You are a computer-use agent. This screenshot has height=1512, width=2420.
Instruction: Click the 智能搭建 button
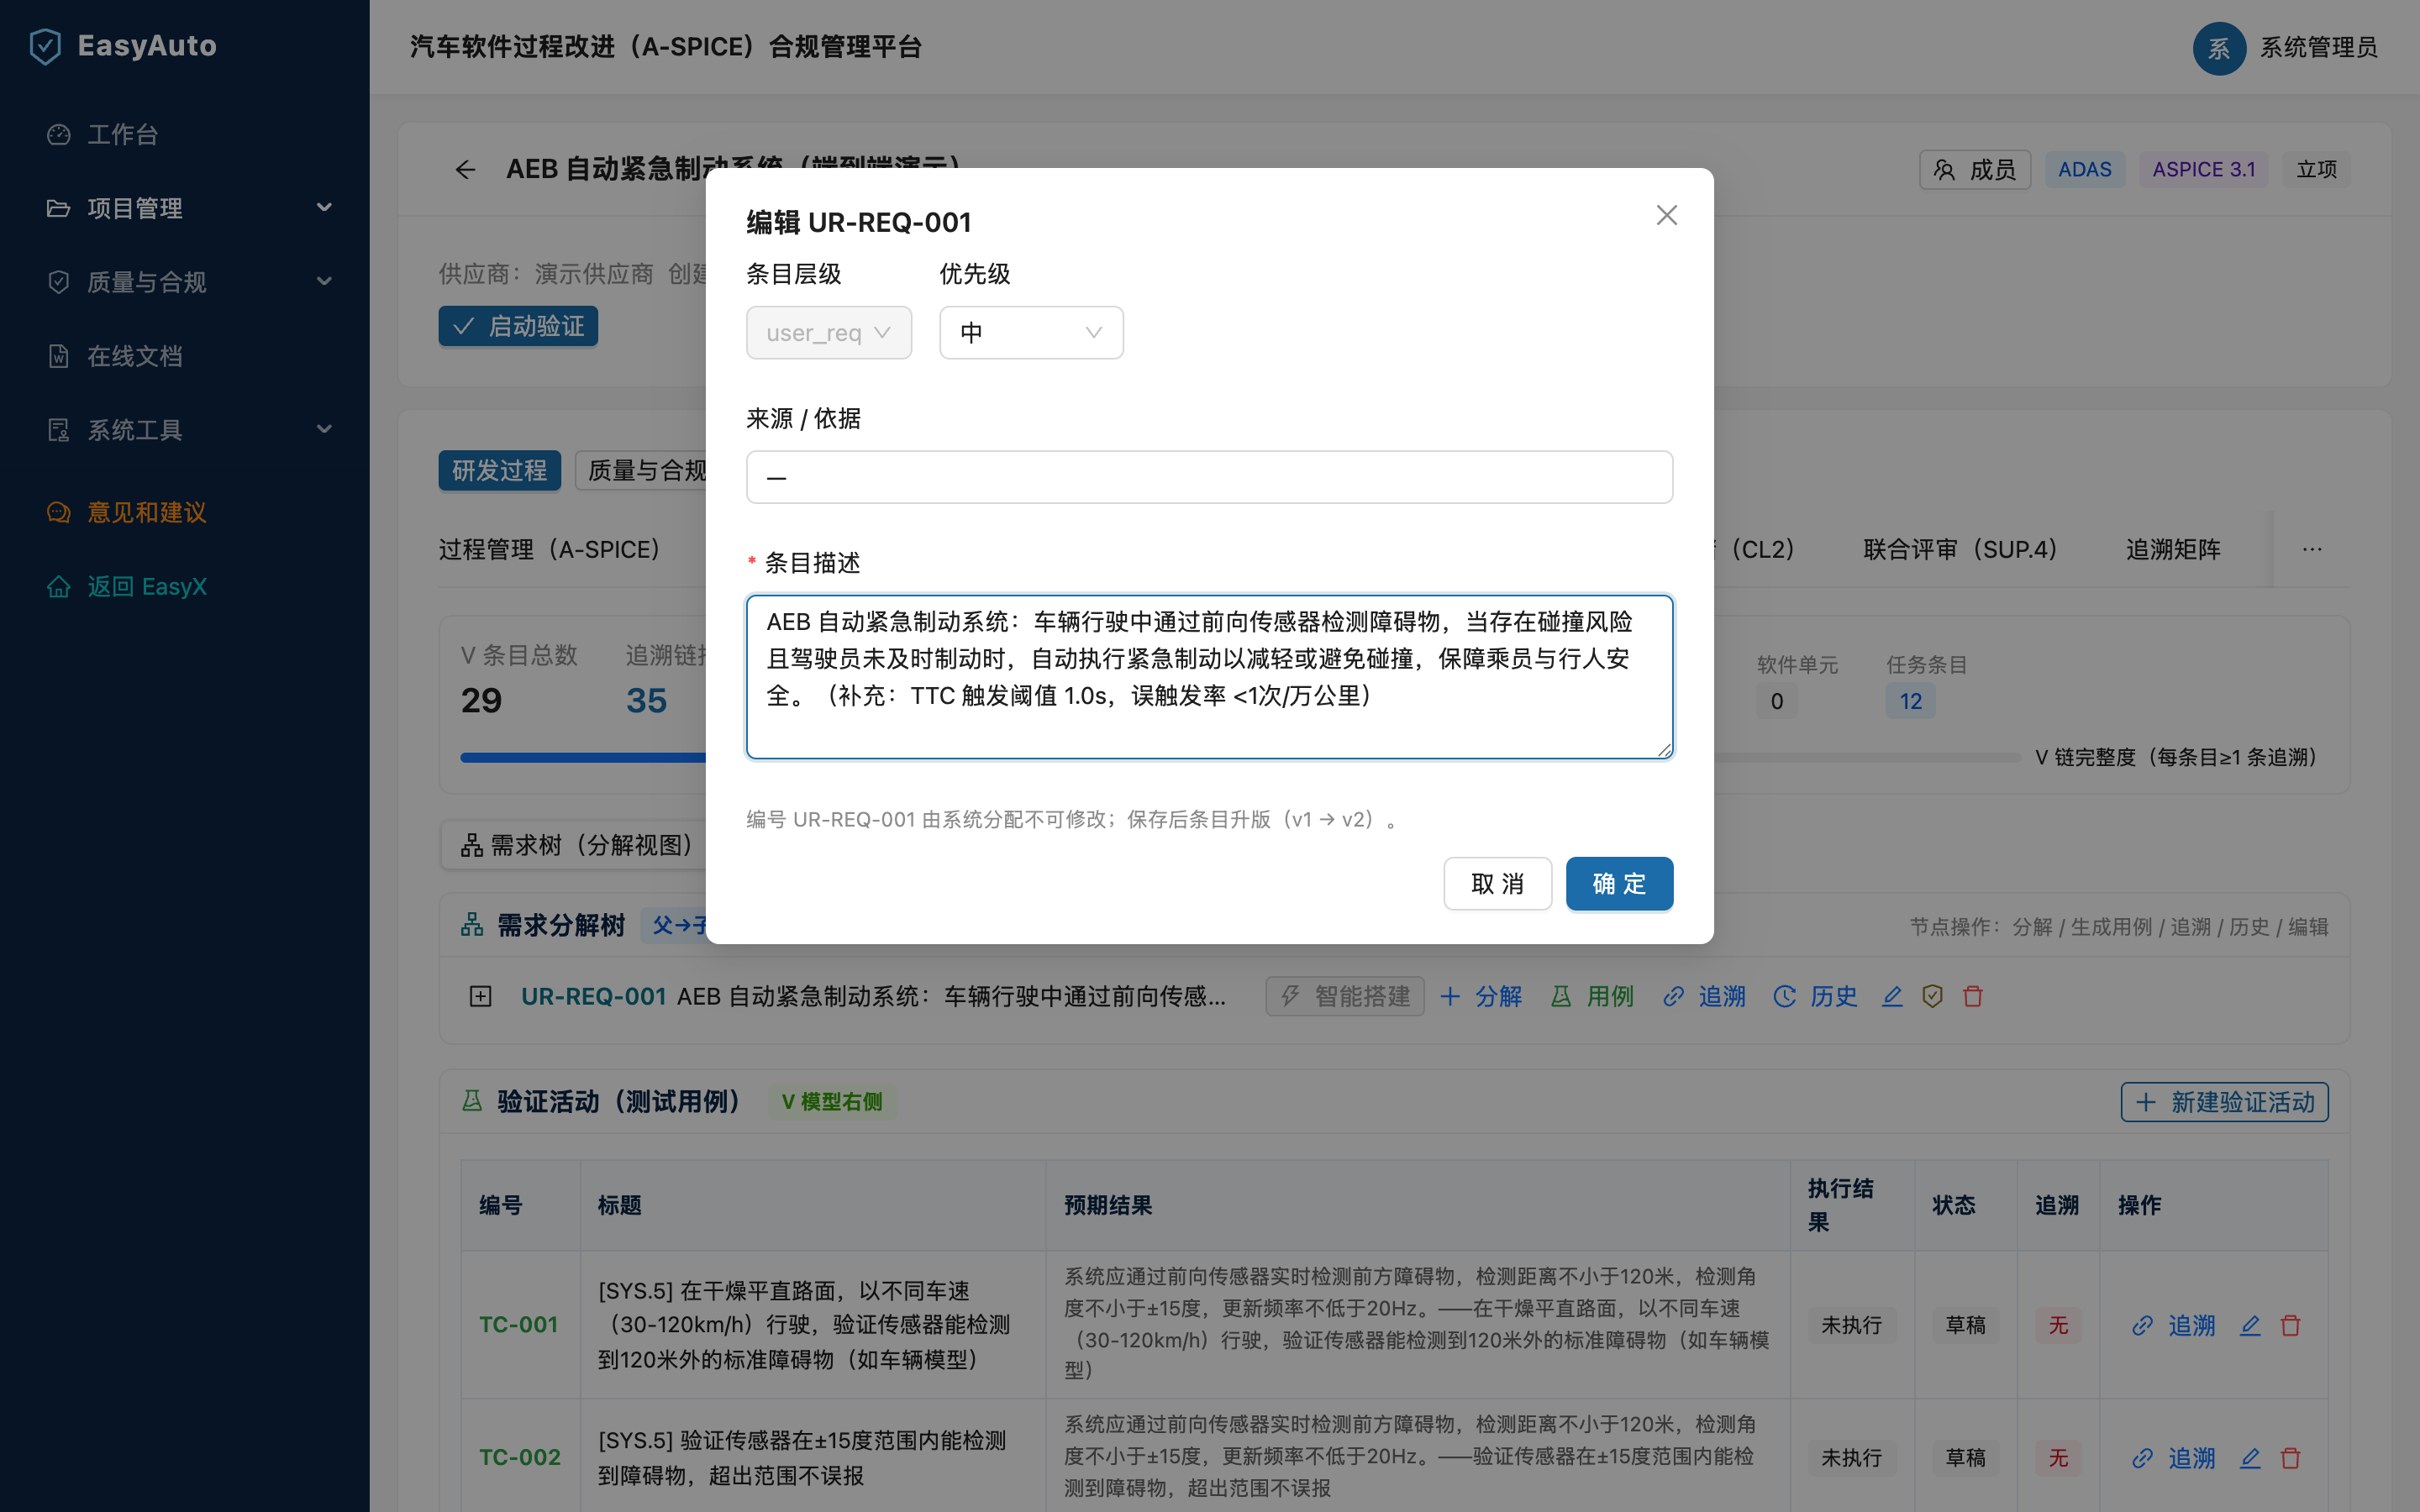[x=1344, y=996]
